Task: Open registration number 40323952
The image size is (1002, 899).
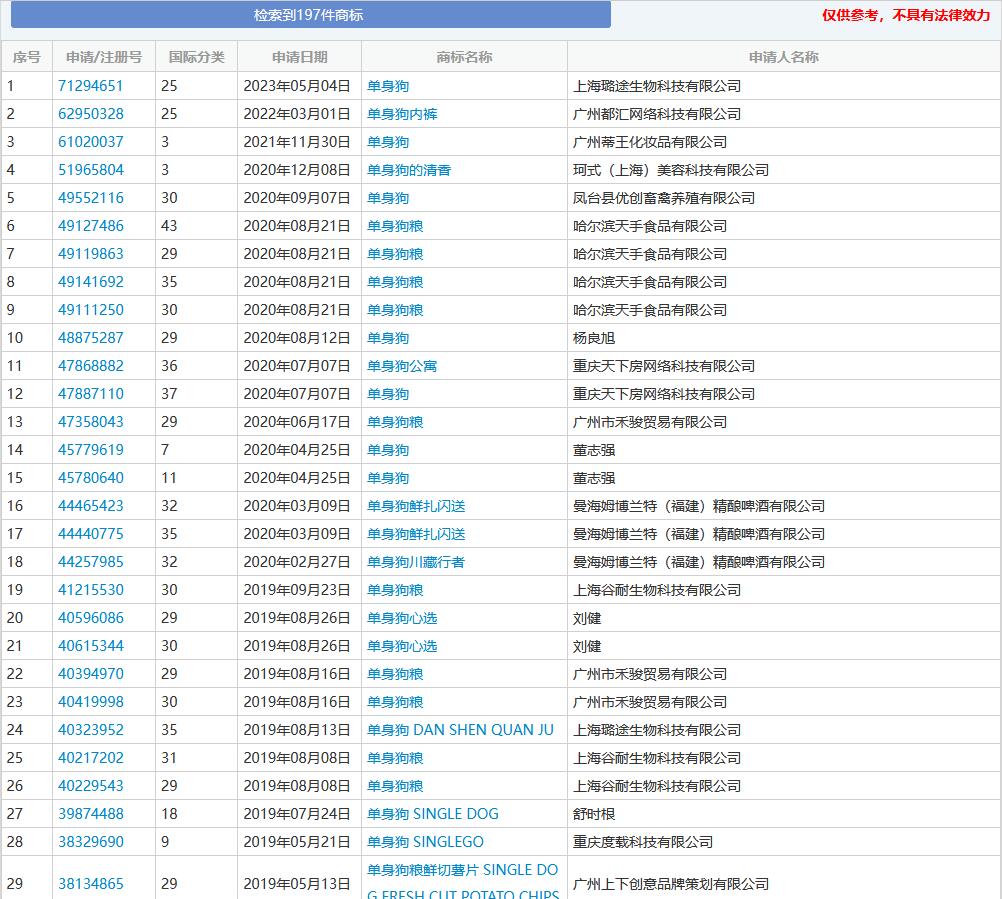Action: click(x=91, y=730)
